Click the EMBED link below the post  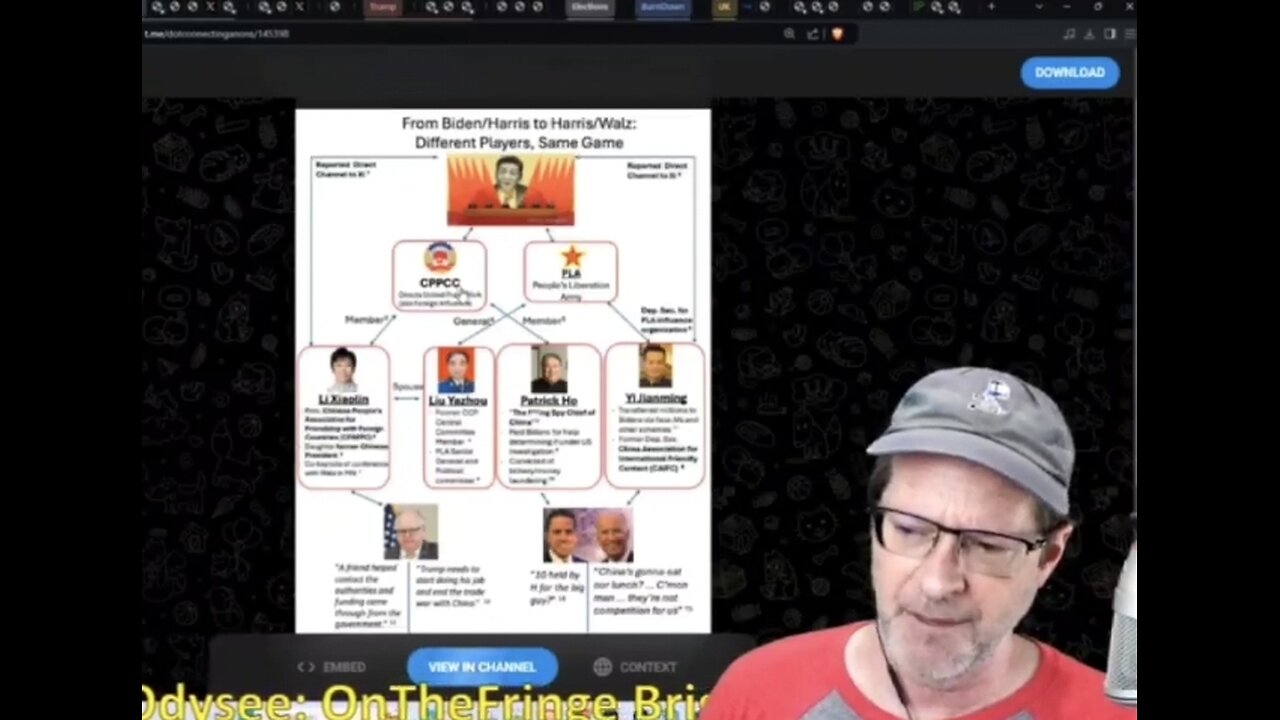tap(344, 667)
